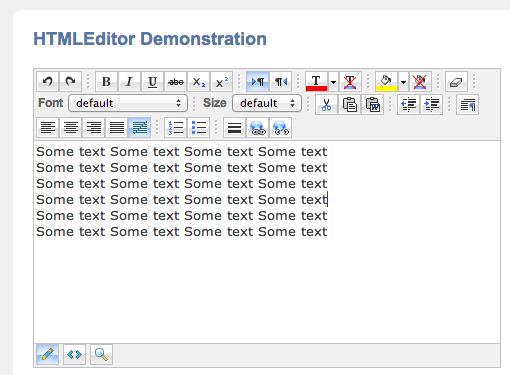Open the Size default dropdown
The height and width of the screenshot is (375, 510).
[x=267, y=103]
